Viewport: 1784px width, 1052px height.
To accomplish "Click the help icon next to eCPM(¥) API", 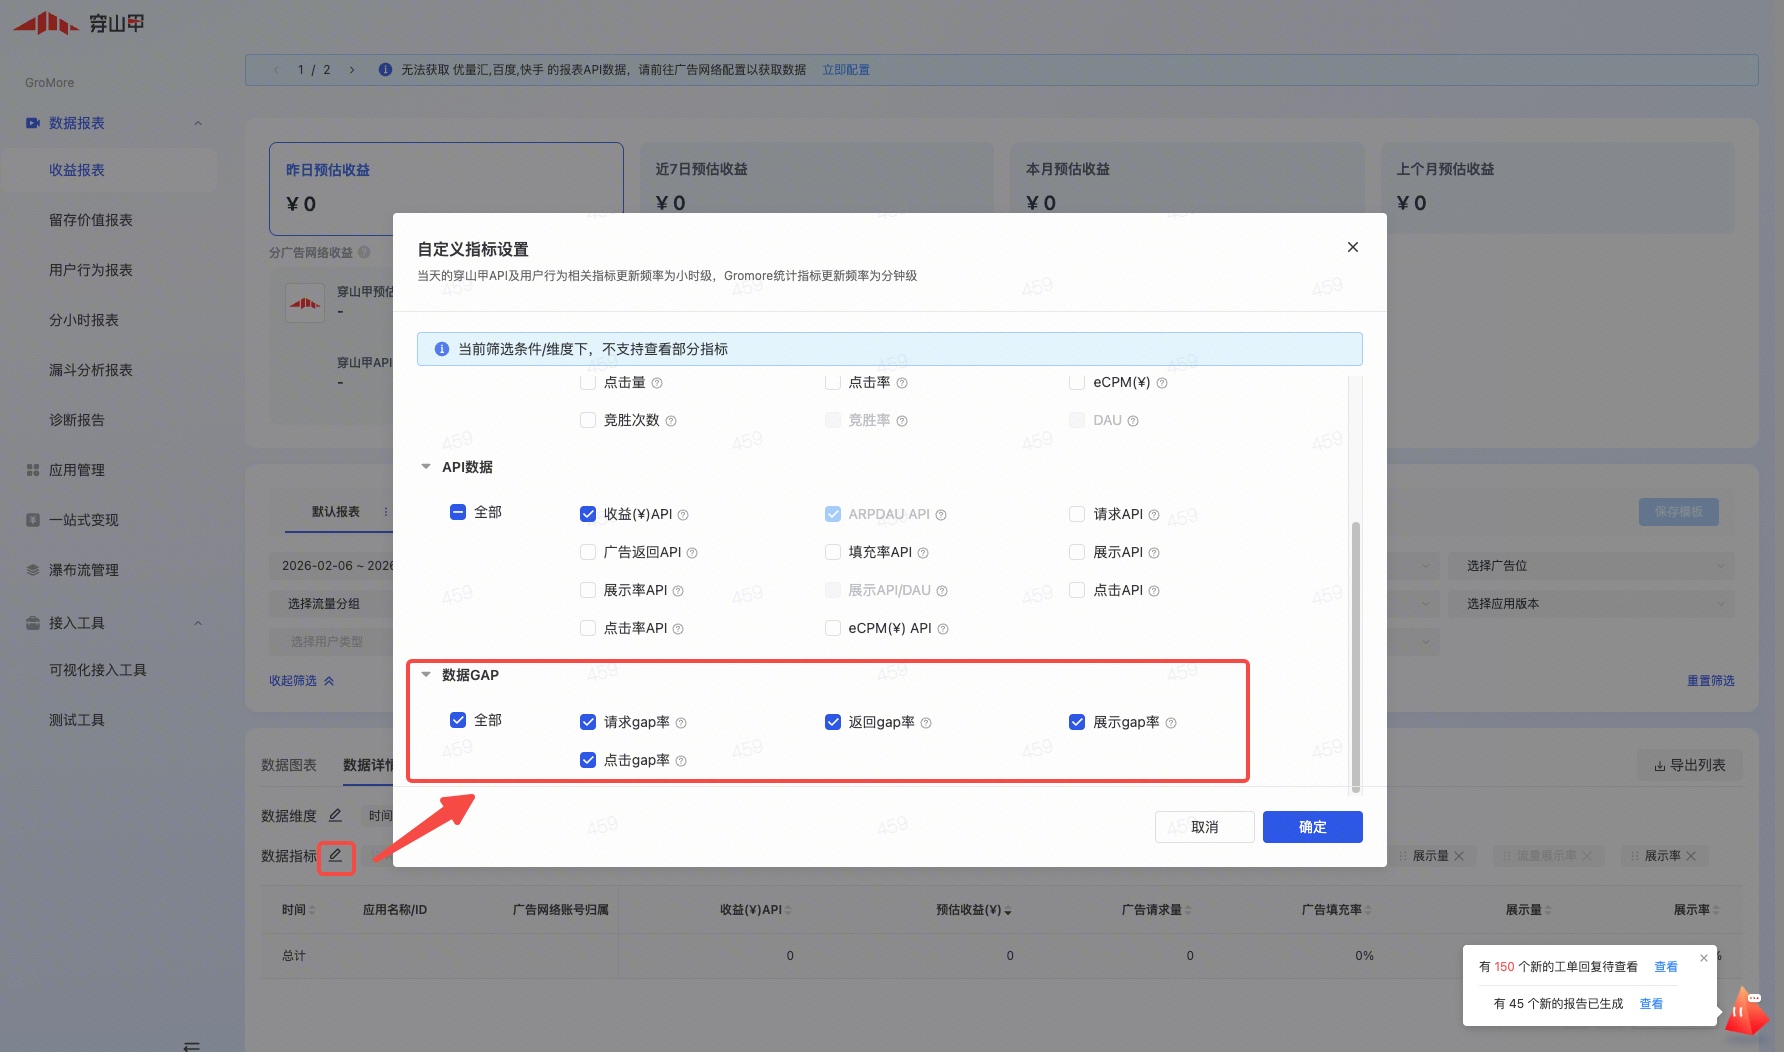I will (x=943, y=629).
